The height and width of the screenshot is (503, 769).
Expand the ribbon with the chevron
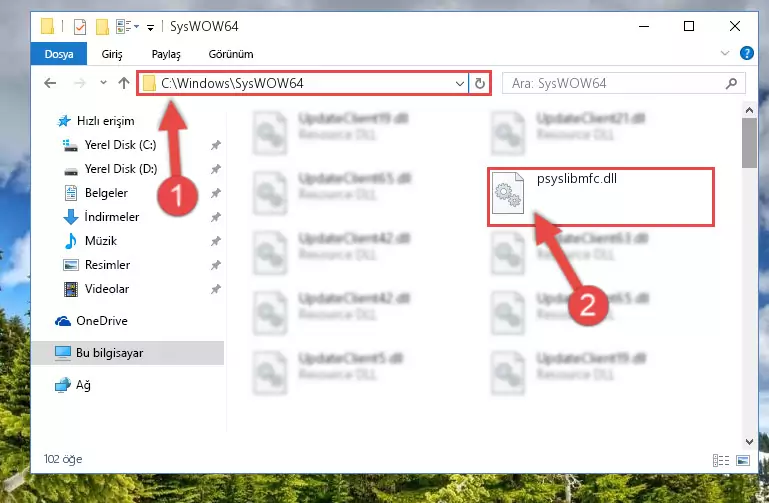pyautogui.click(x=725, y=53)
